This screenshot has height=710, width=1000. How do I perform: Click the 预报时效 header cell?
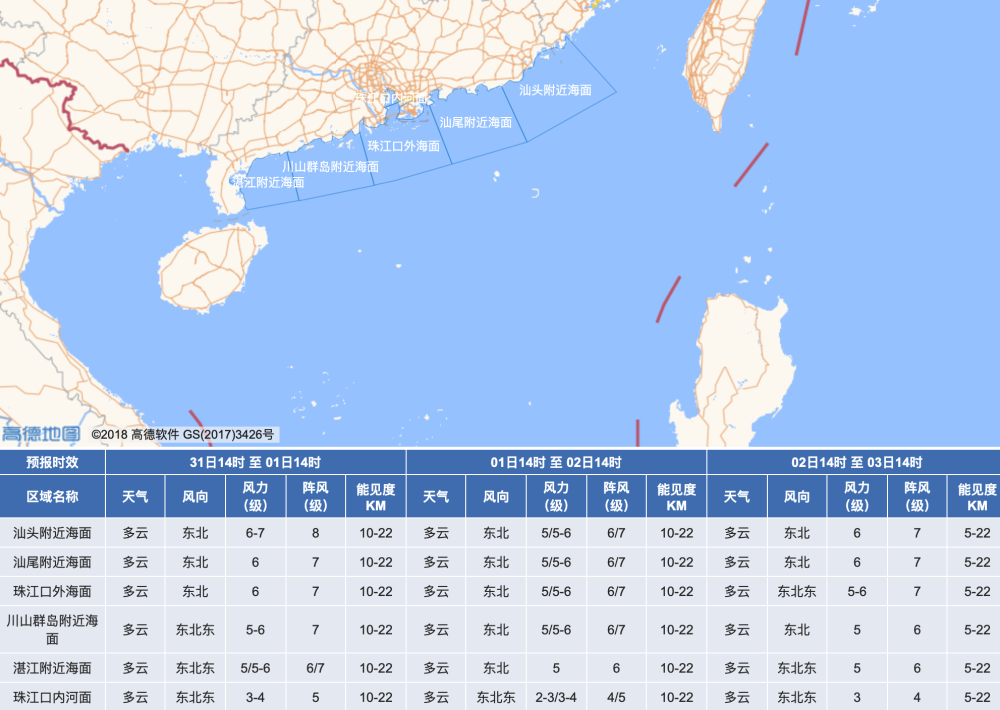coord(52,462)
